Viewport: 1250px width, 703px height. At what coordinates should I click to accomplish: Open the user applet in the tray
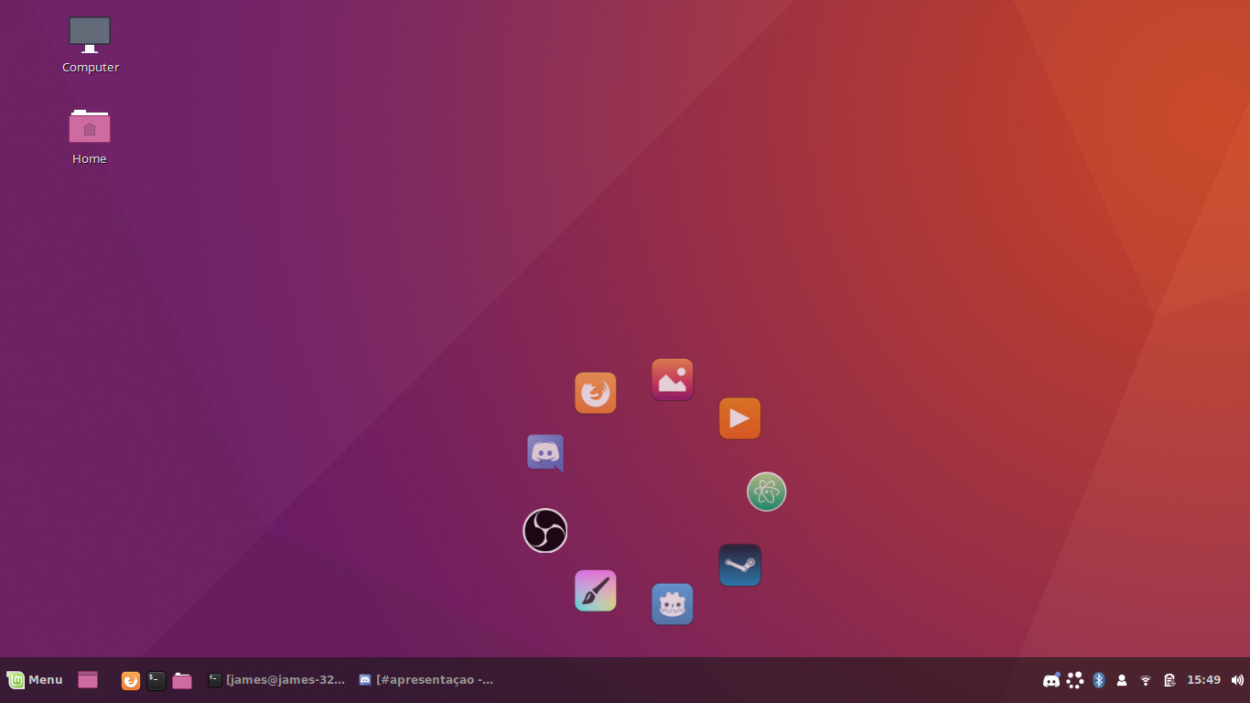[1122, 680]
